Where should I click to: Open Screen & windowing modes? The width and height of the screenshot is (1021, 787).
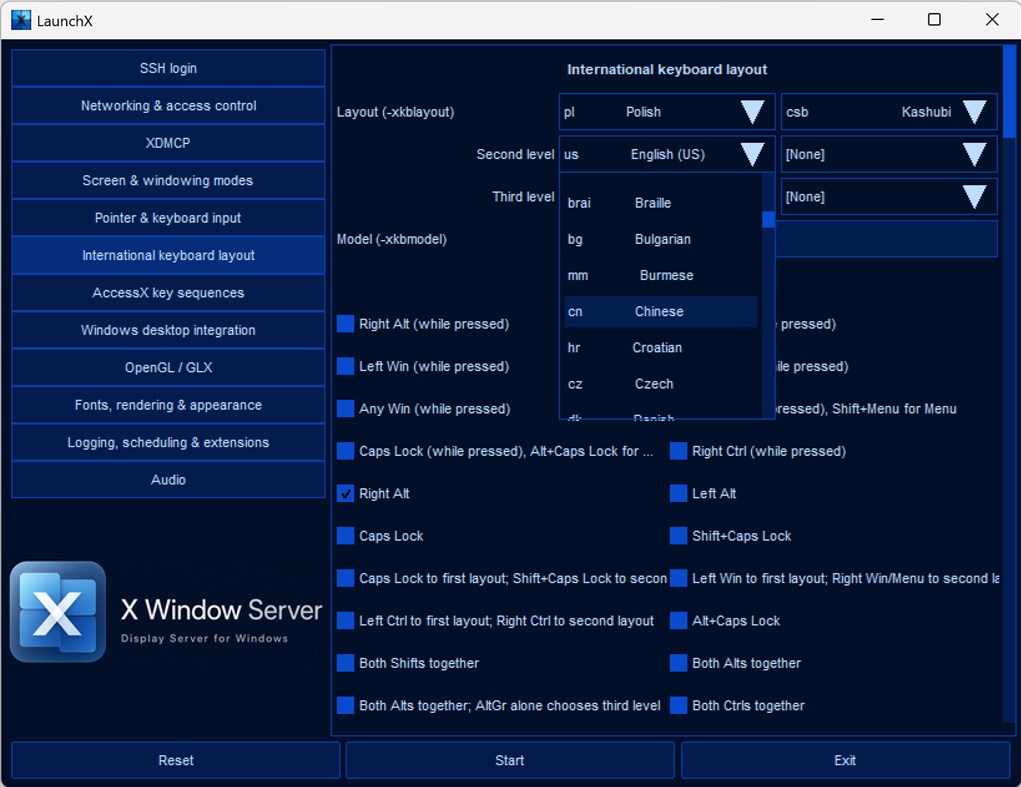click(168, 180)
